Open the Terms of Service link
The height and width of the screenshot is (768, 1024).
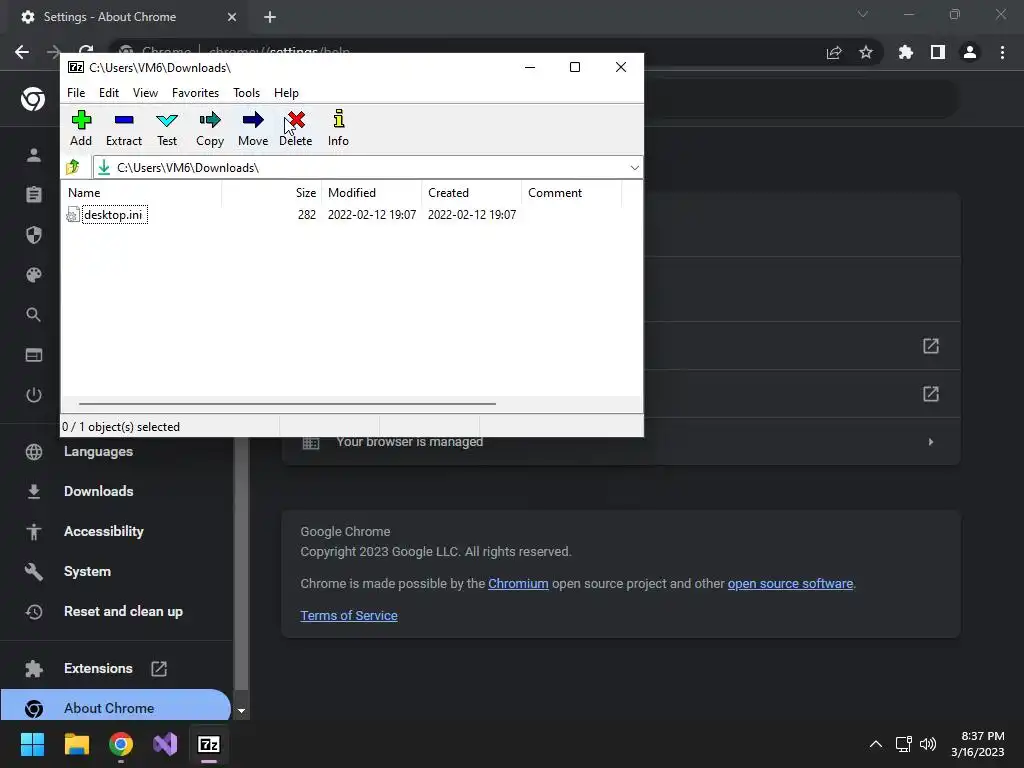(349, 615)
